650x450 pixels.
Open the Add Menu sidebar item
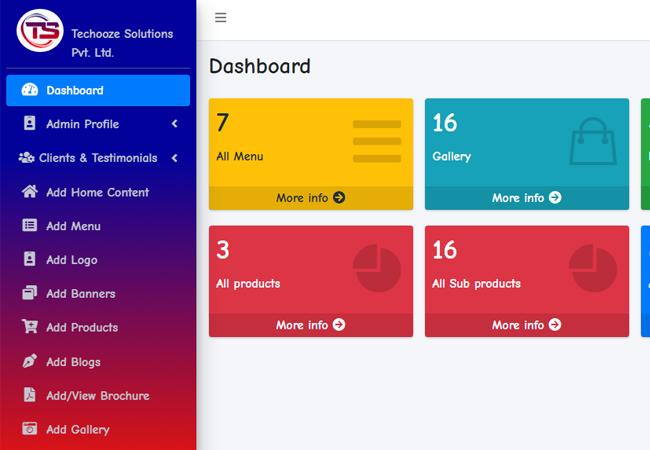(73, 226)
